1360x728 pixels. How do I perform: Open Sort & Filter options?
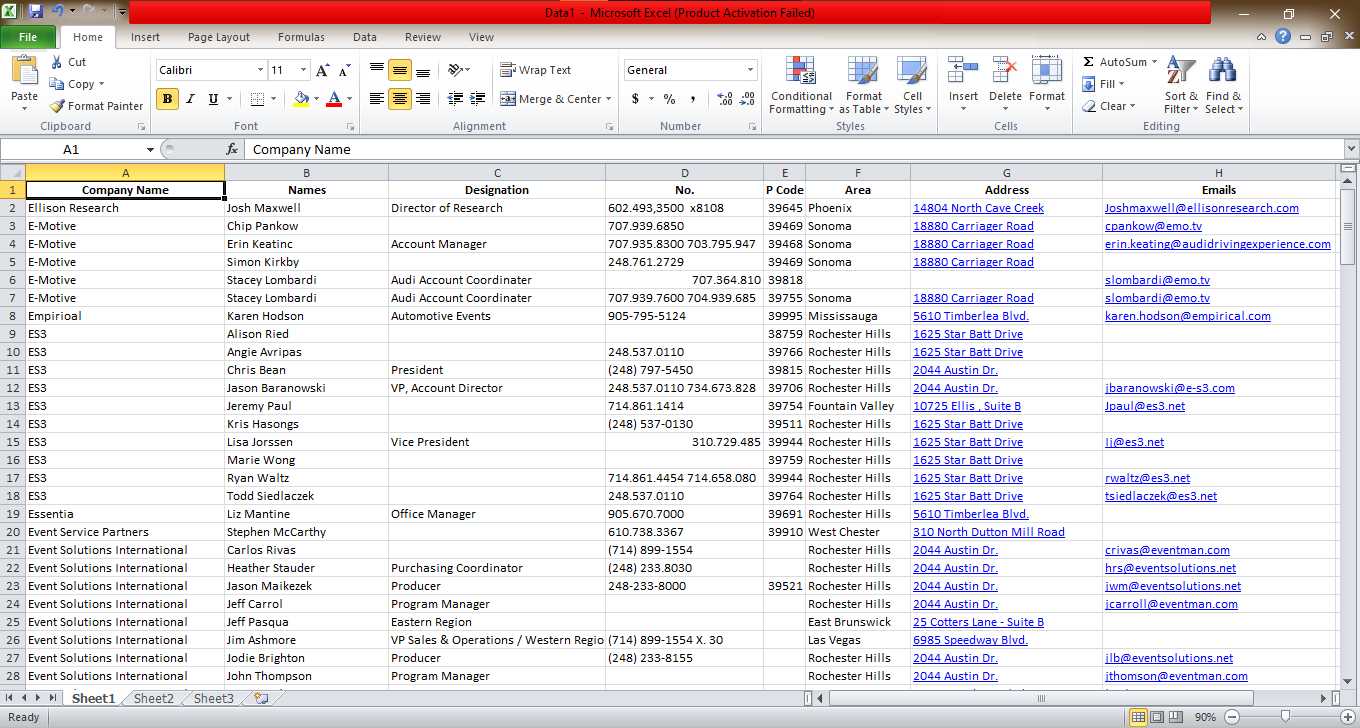pos(1181,86)
